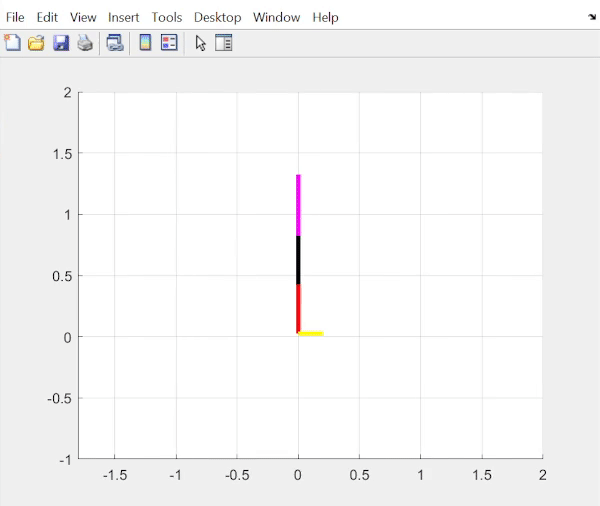The image size is (600, 506).
Task: Open the Desktop menu
Action: coord(218,17)
